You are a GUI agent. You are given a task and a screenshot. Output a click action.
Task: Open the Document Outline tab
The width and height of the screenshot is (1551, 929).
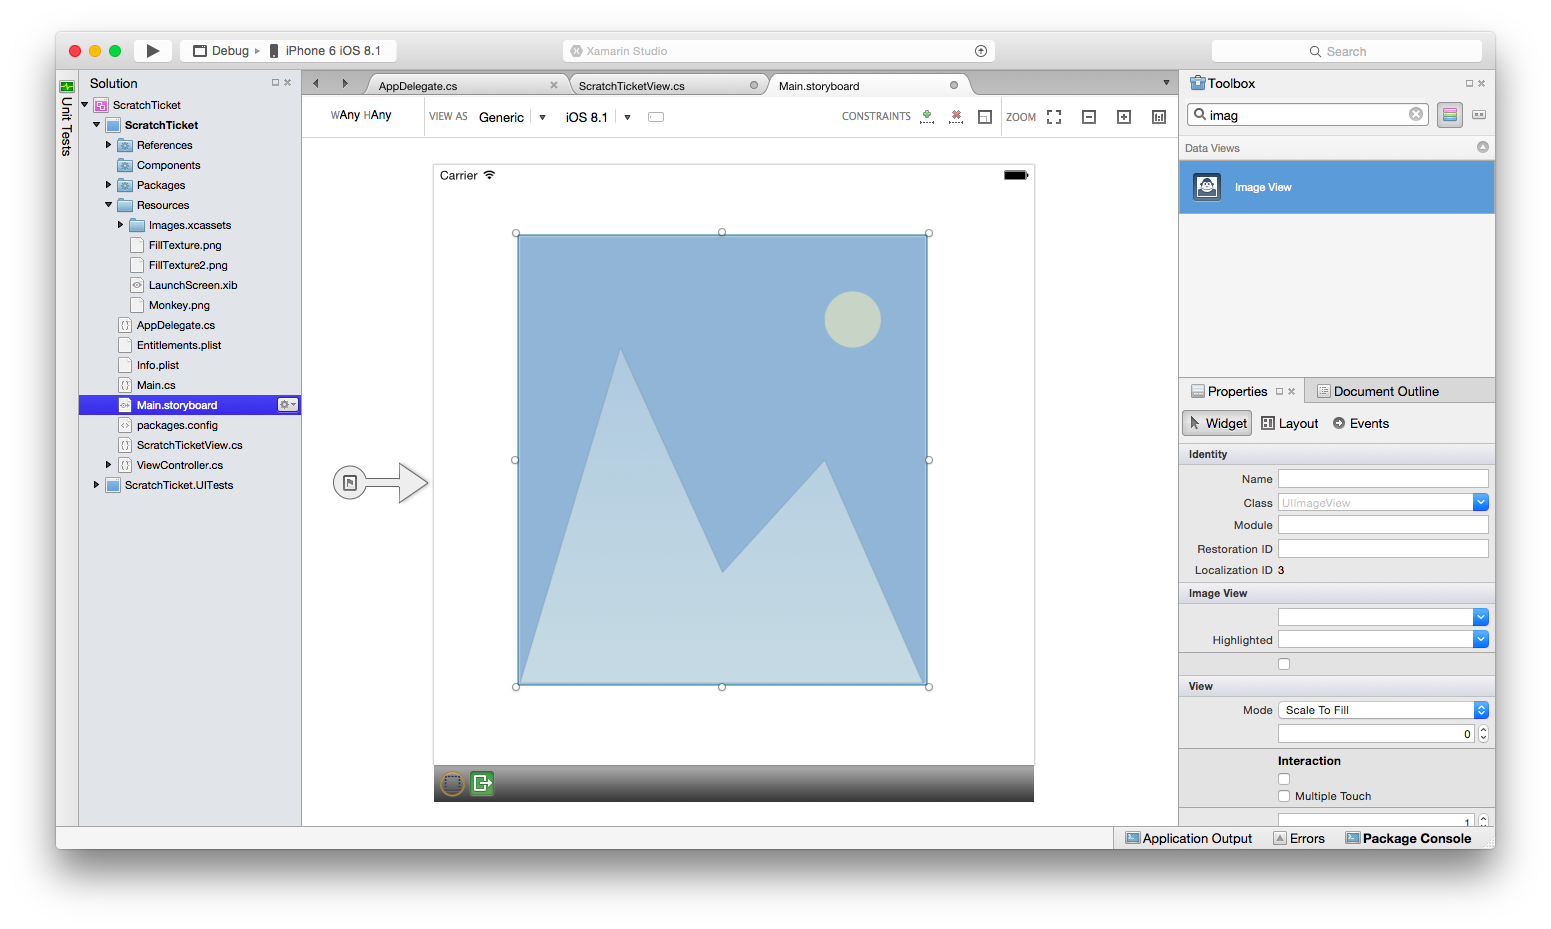[1387, 391]
